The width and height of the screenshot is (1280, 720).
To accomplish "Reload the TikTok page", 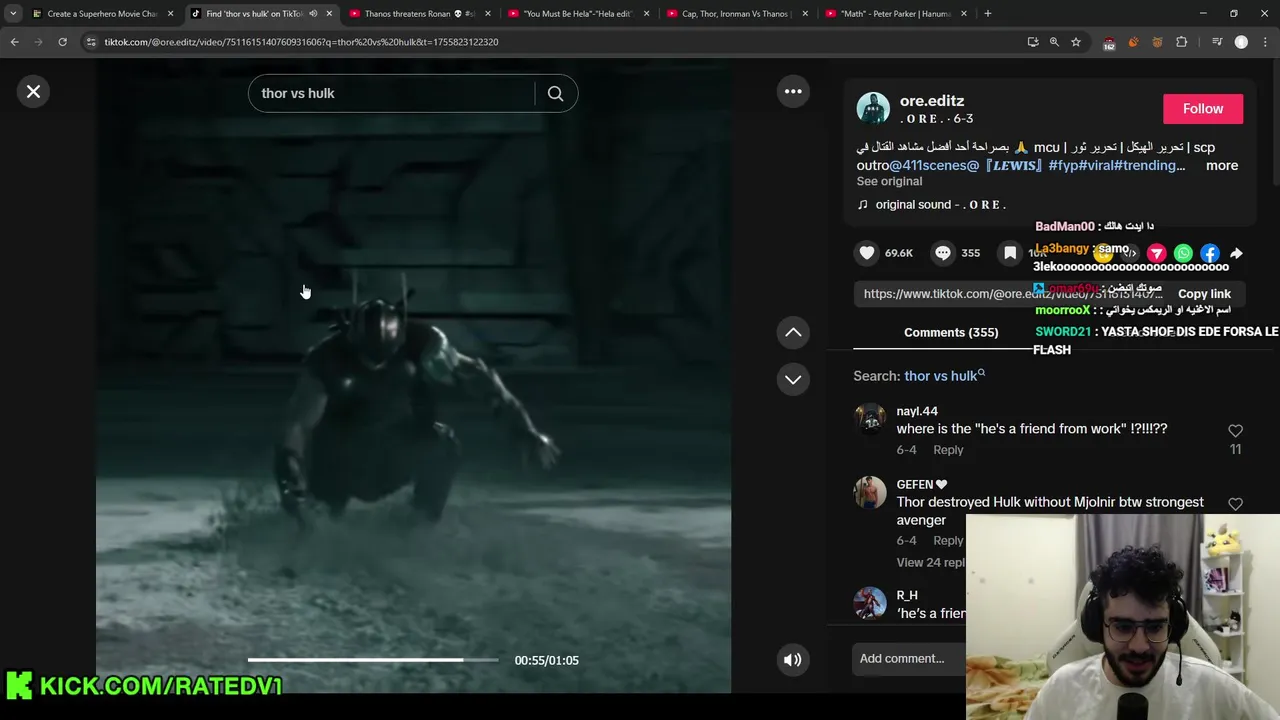I will pos(62,42).
